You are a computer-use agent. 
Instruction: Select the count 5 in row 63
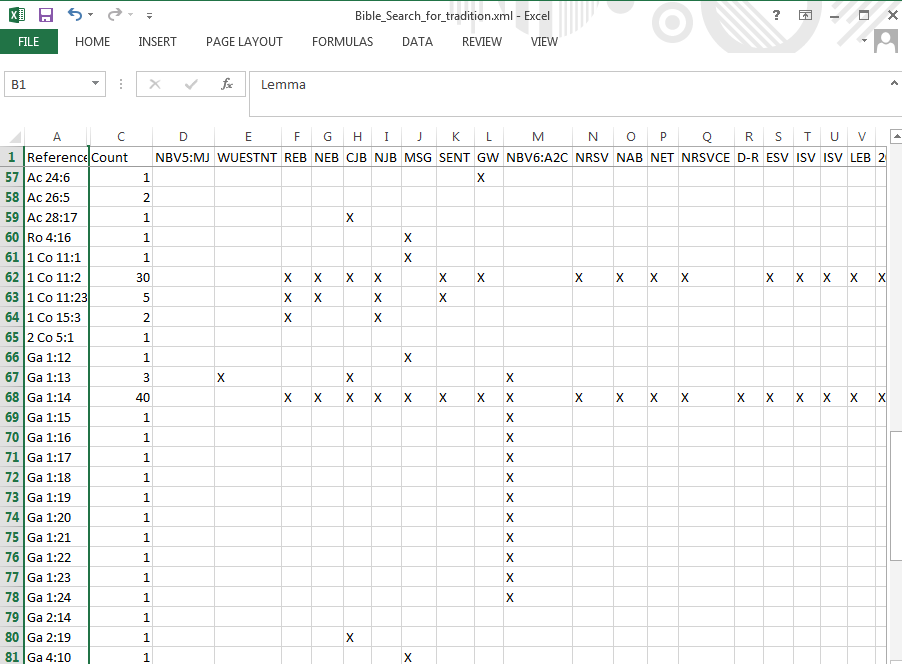(121, 297)
